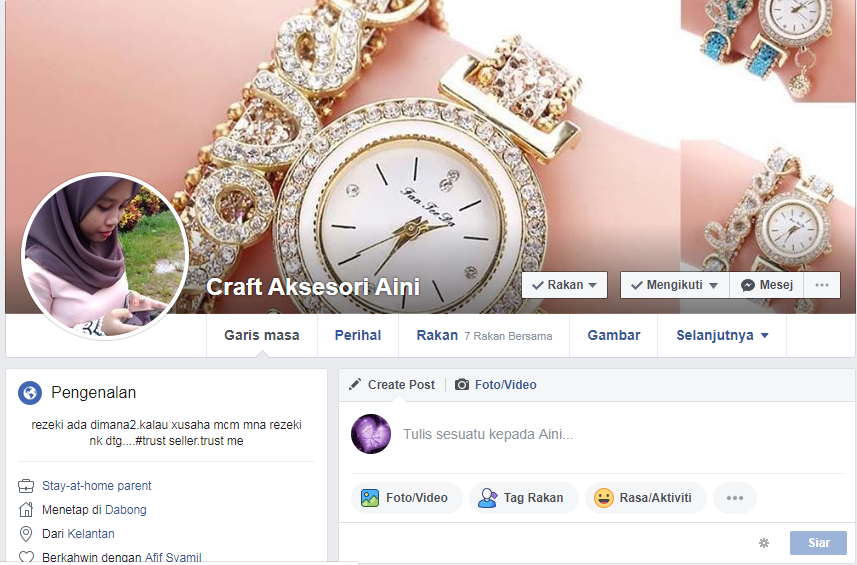This screenshot has height=565, width=857.
Task: Send a message with Mesej button
Action: [x=767, y=285]
